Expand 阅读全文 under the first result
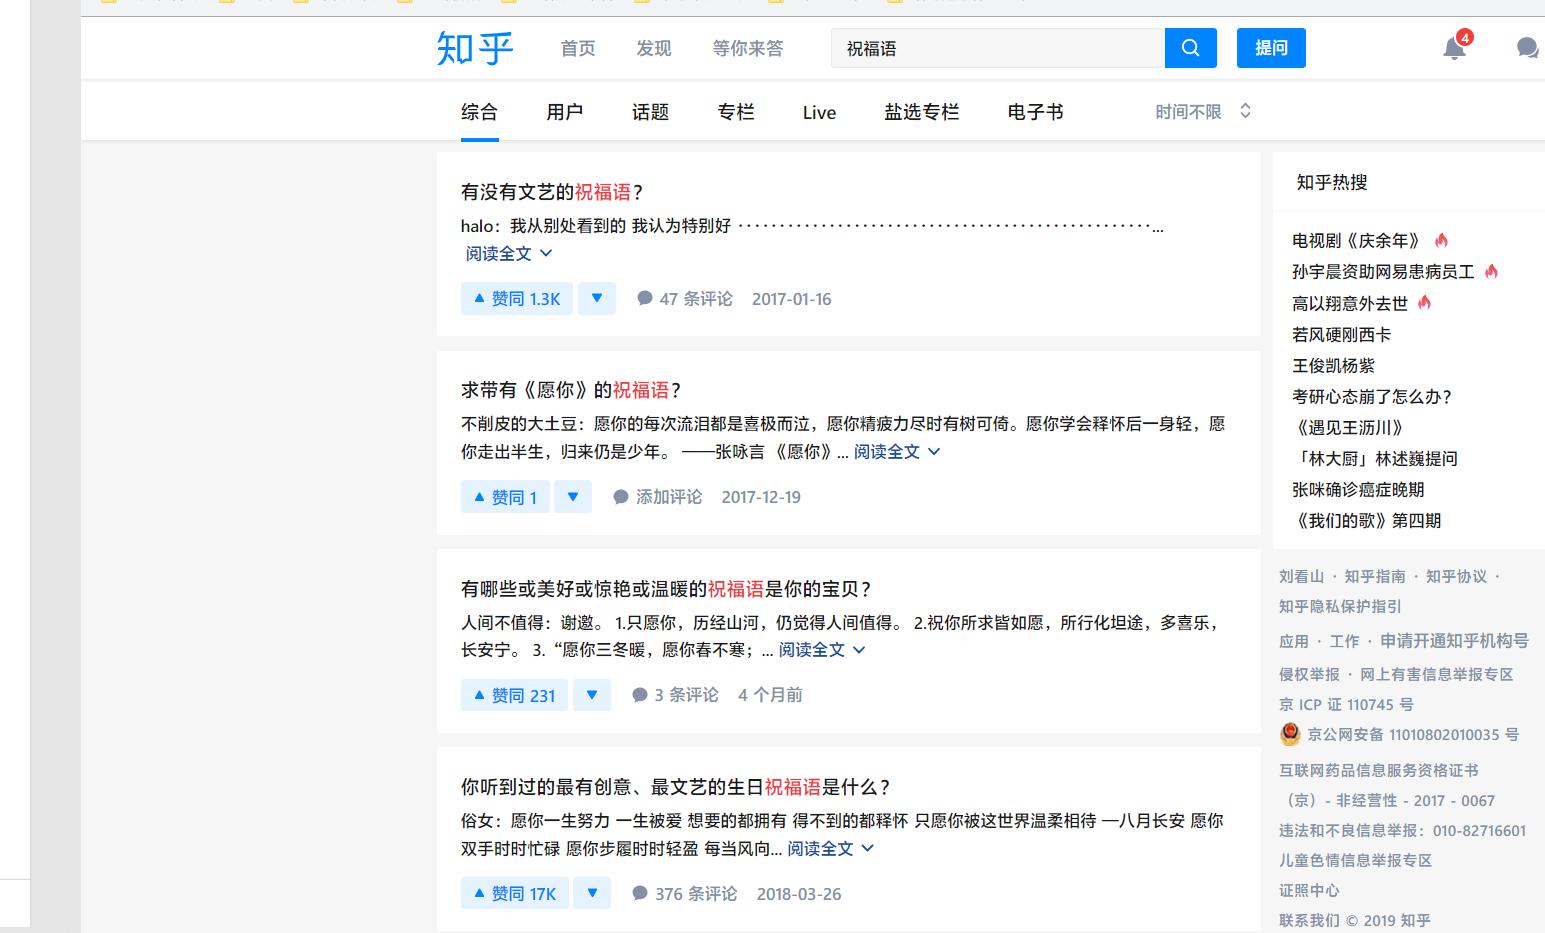The width and height of the screenshot is (1545, 933). click(508, 254)
